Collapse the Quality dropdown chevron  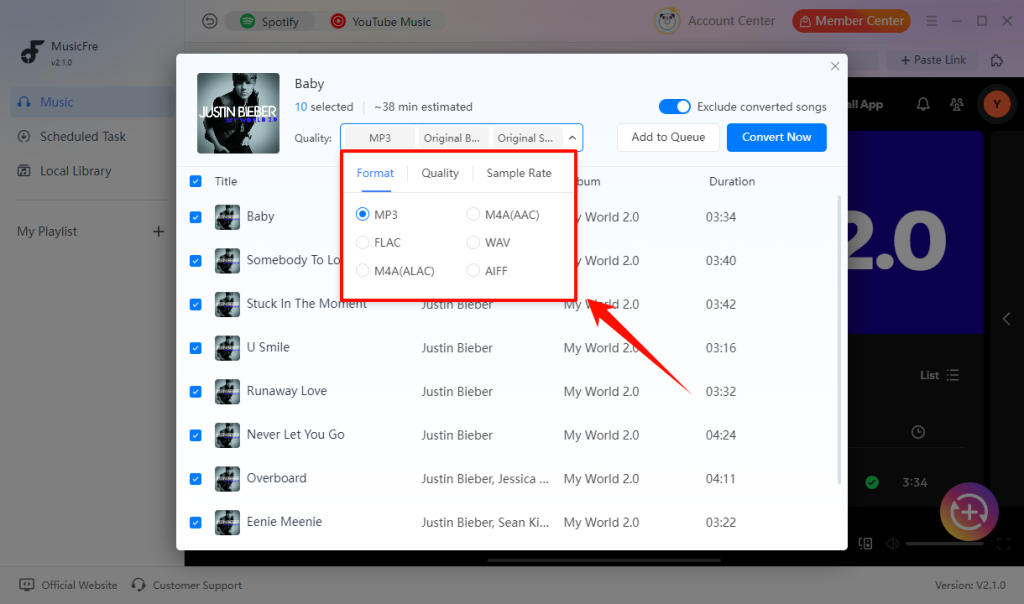(572, 138)
